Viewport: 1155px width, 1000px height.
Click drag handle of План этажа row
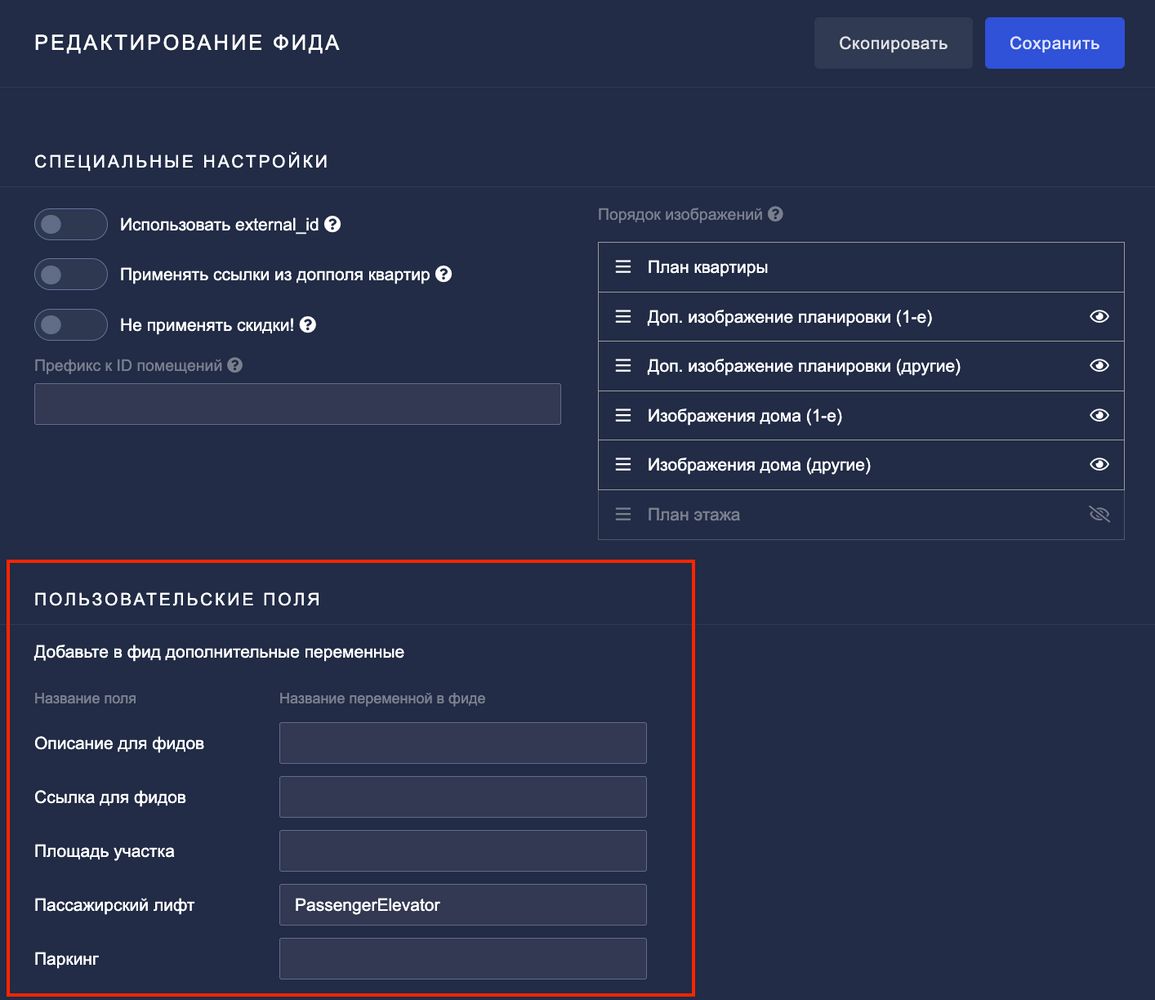623,514
